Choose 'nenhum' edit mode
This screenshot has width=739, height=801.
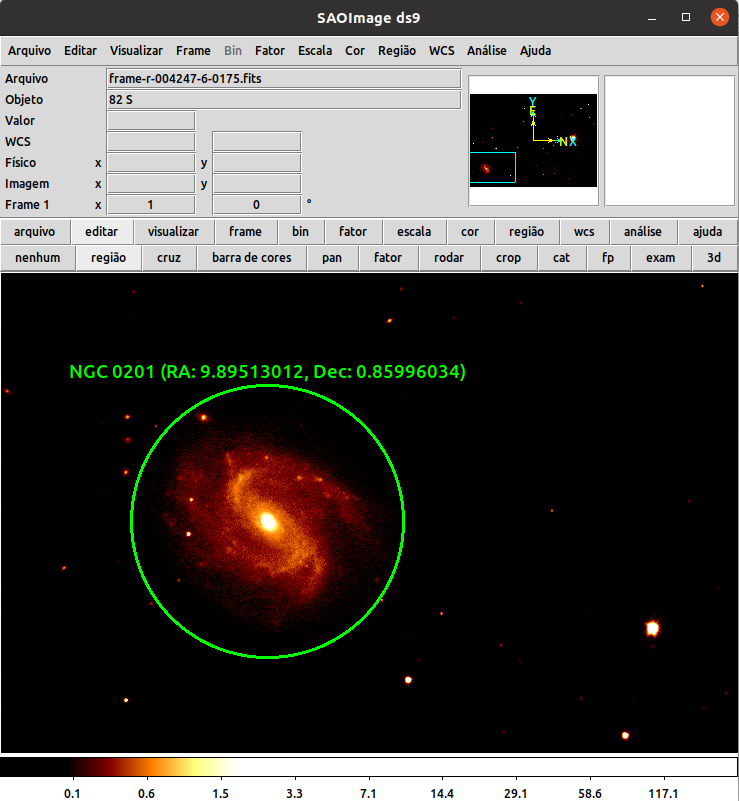click(37, 257)
